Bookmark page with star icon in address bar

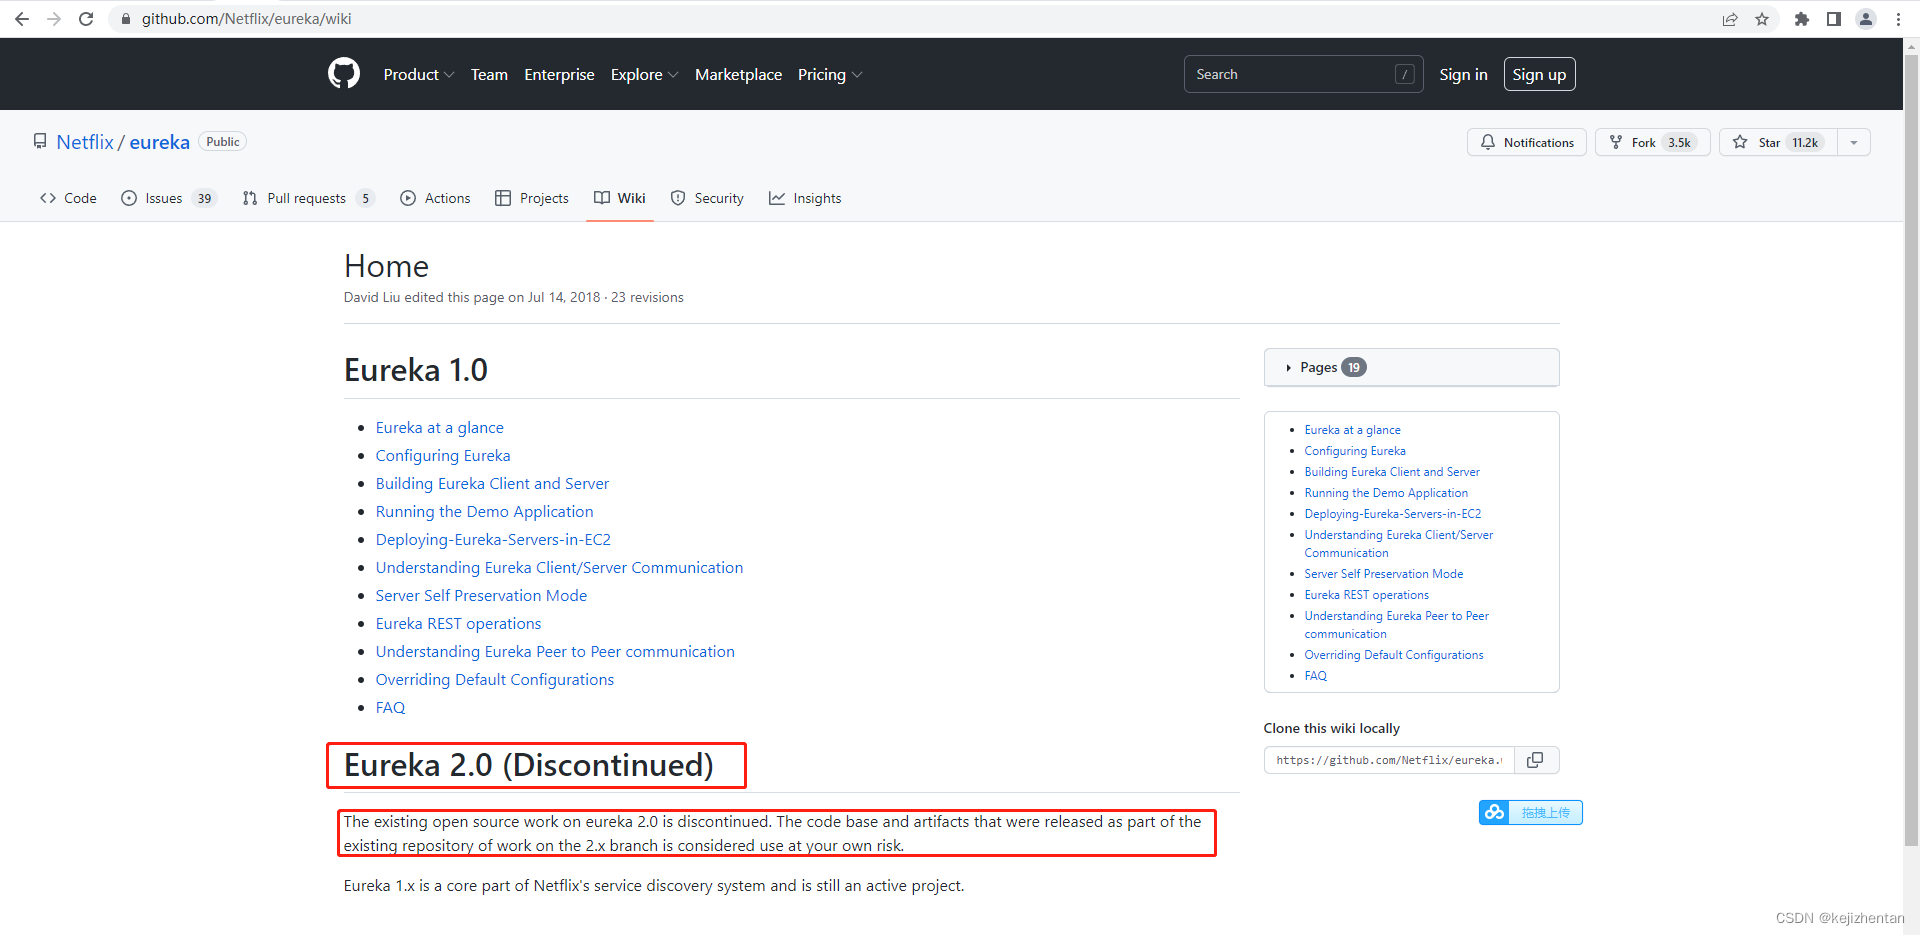coord(1762,19)
